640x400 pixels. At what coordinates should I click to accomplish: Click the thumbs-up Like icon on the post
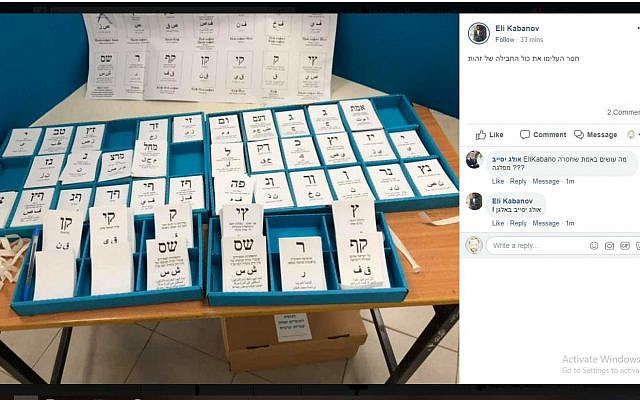point(481,135)
